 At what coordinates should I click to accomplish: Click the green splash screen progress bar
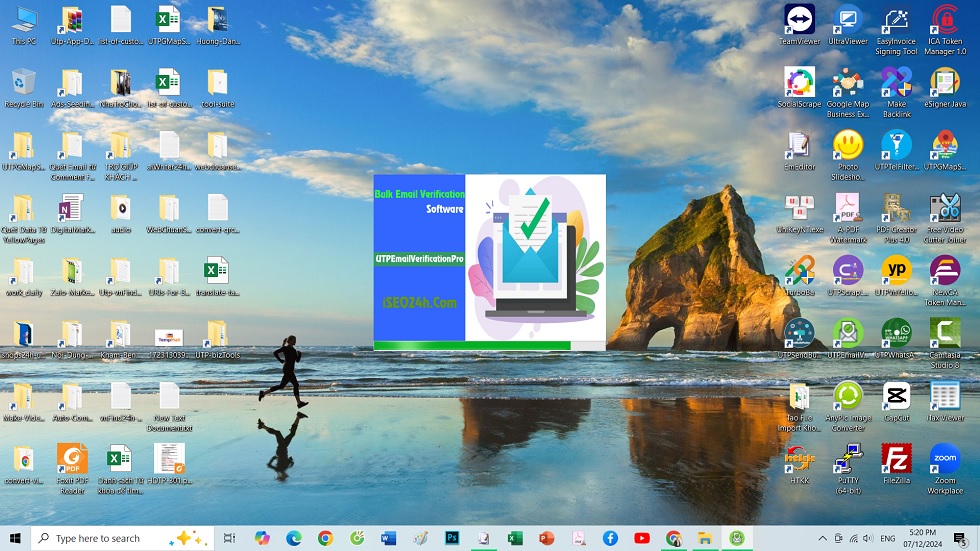[472, 346]
